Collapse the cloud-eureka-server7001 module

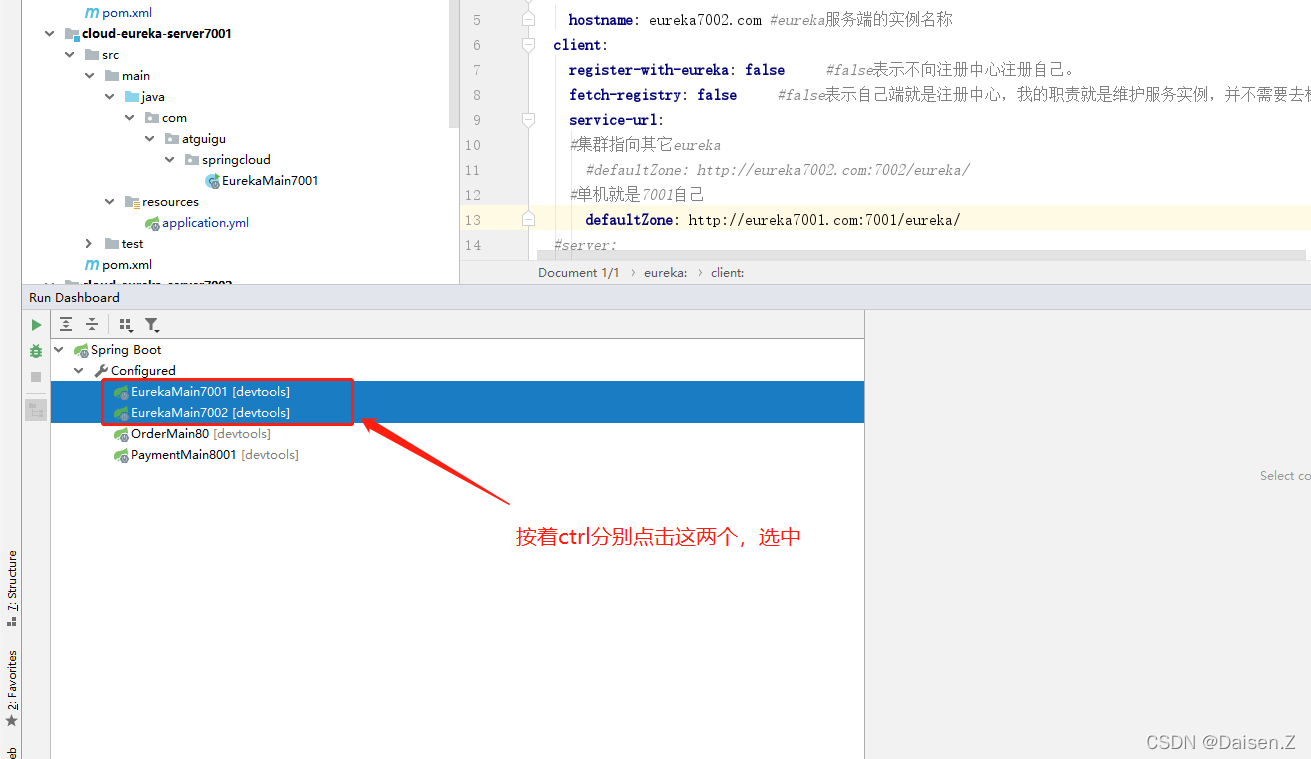[49, 33]
